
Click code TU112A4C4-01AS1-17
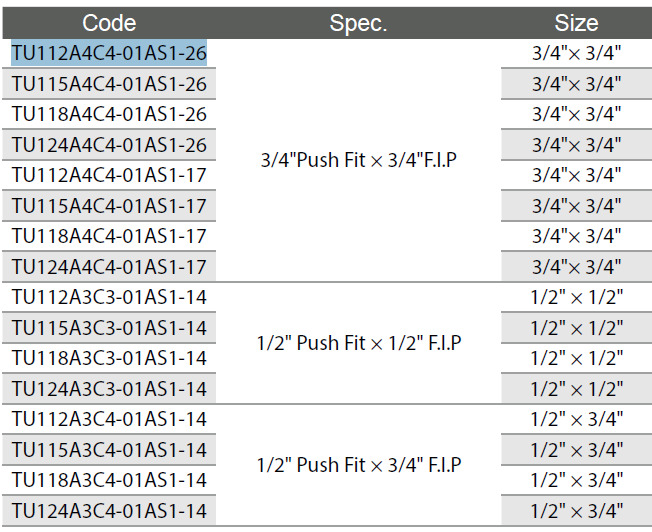109,175
